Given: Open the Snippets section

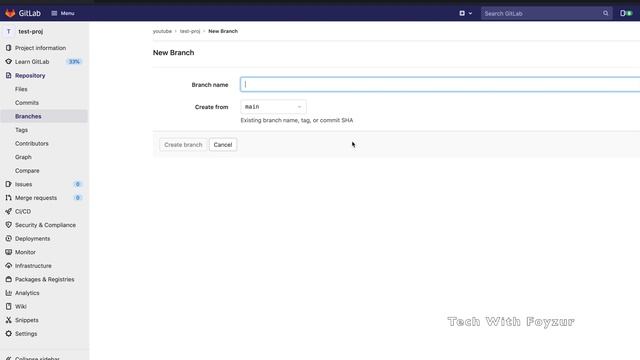Looking at the screenshot, I should [27, 320].
